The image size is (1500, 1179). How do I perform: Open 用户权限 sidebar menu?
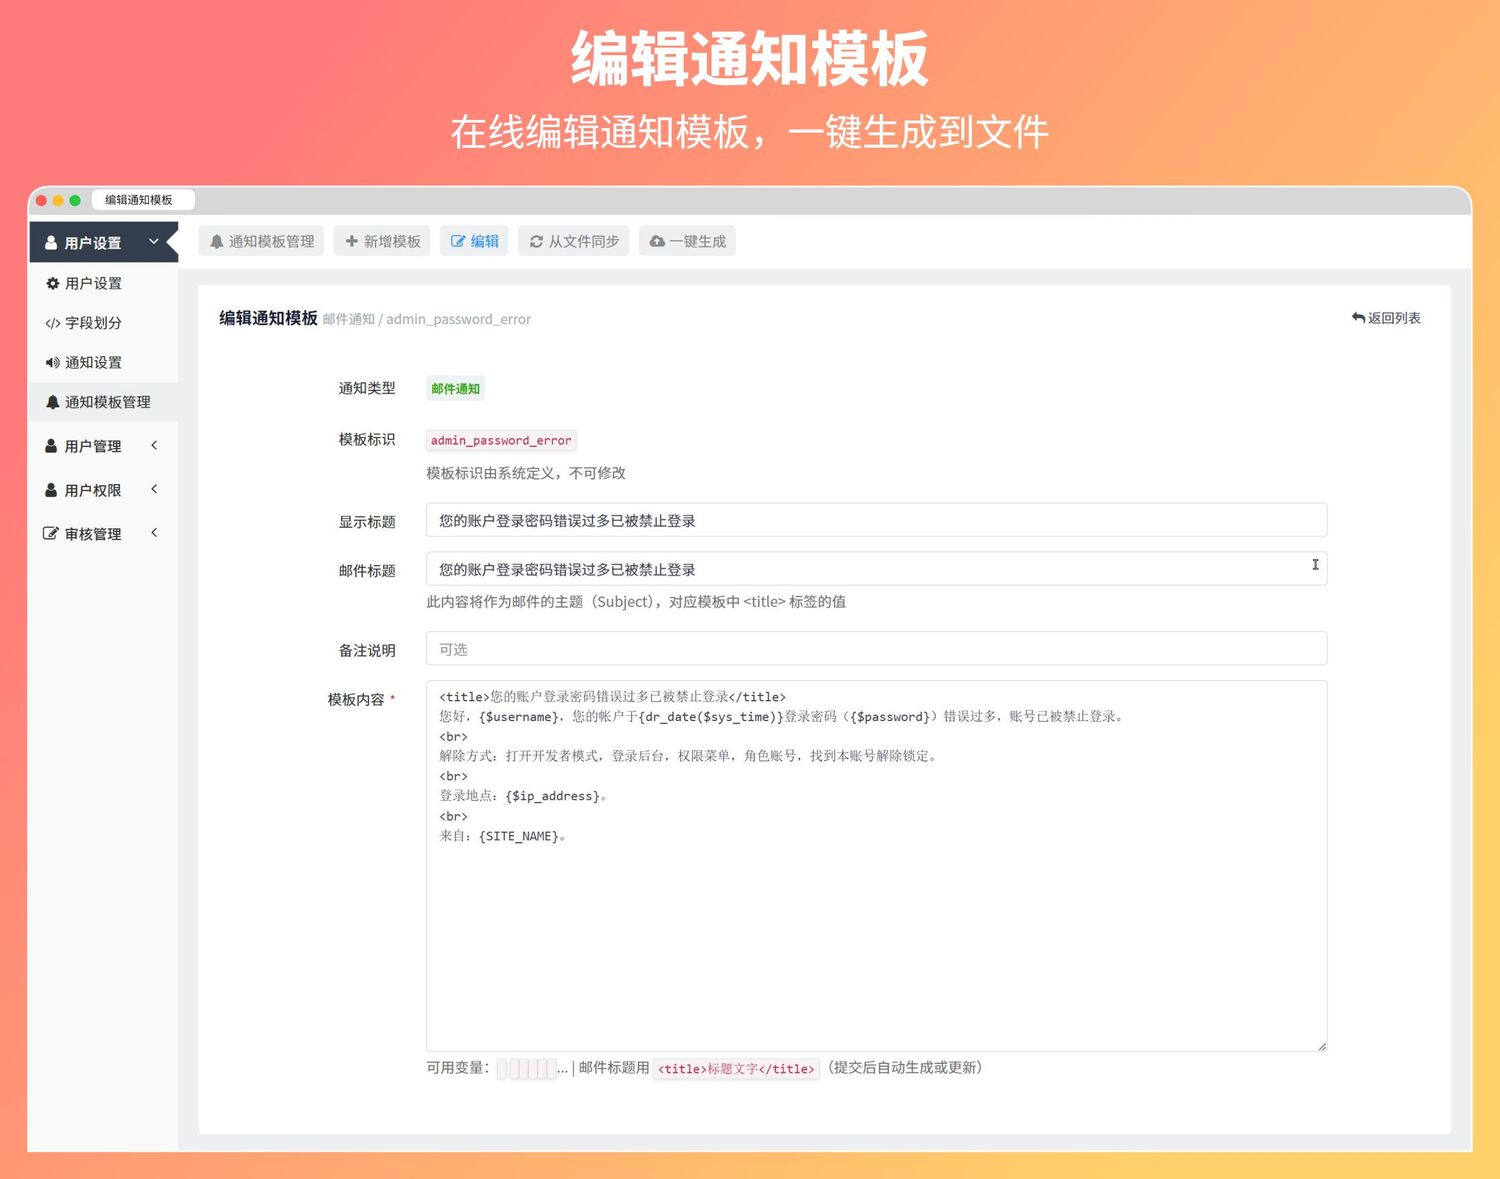click(103, 490)
